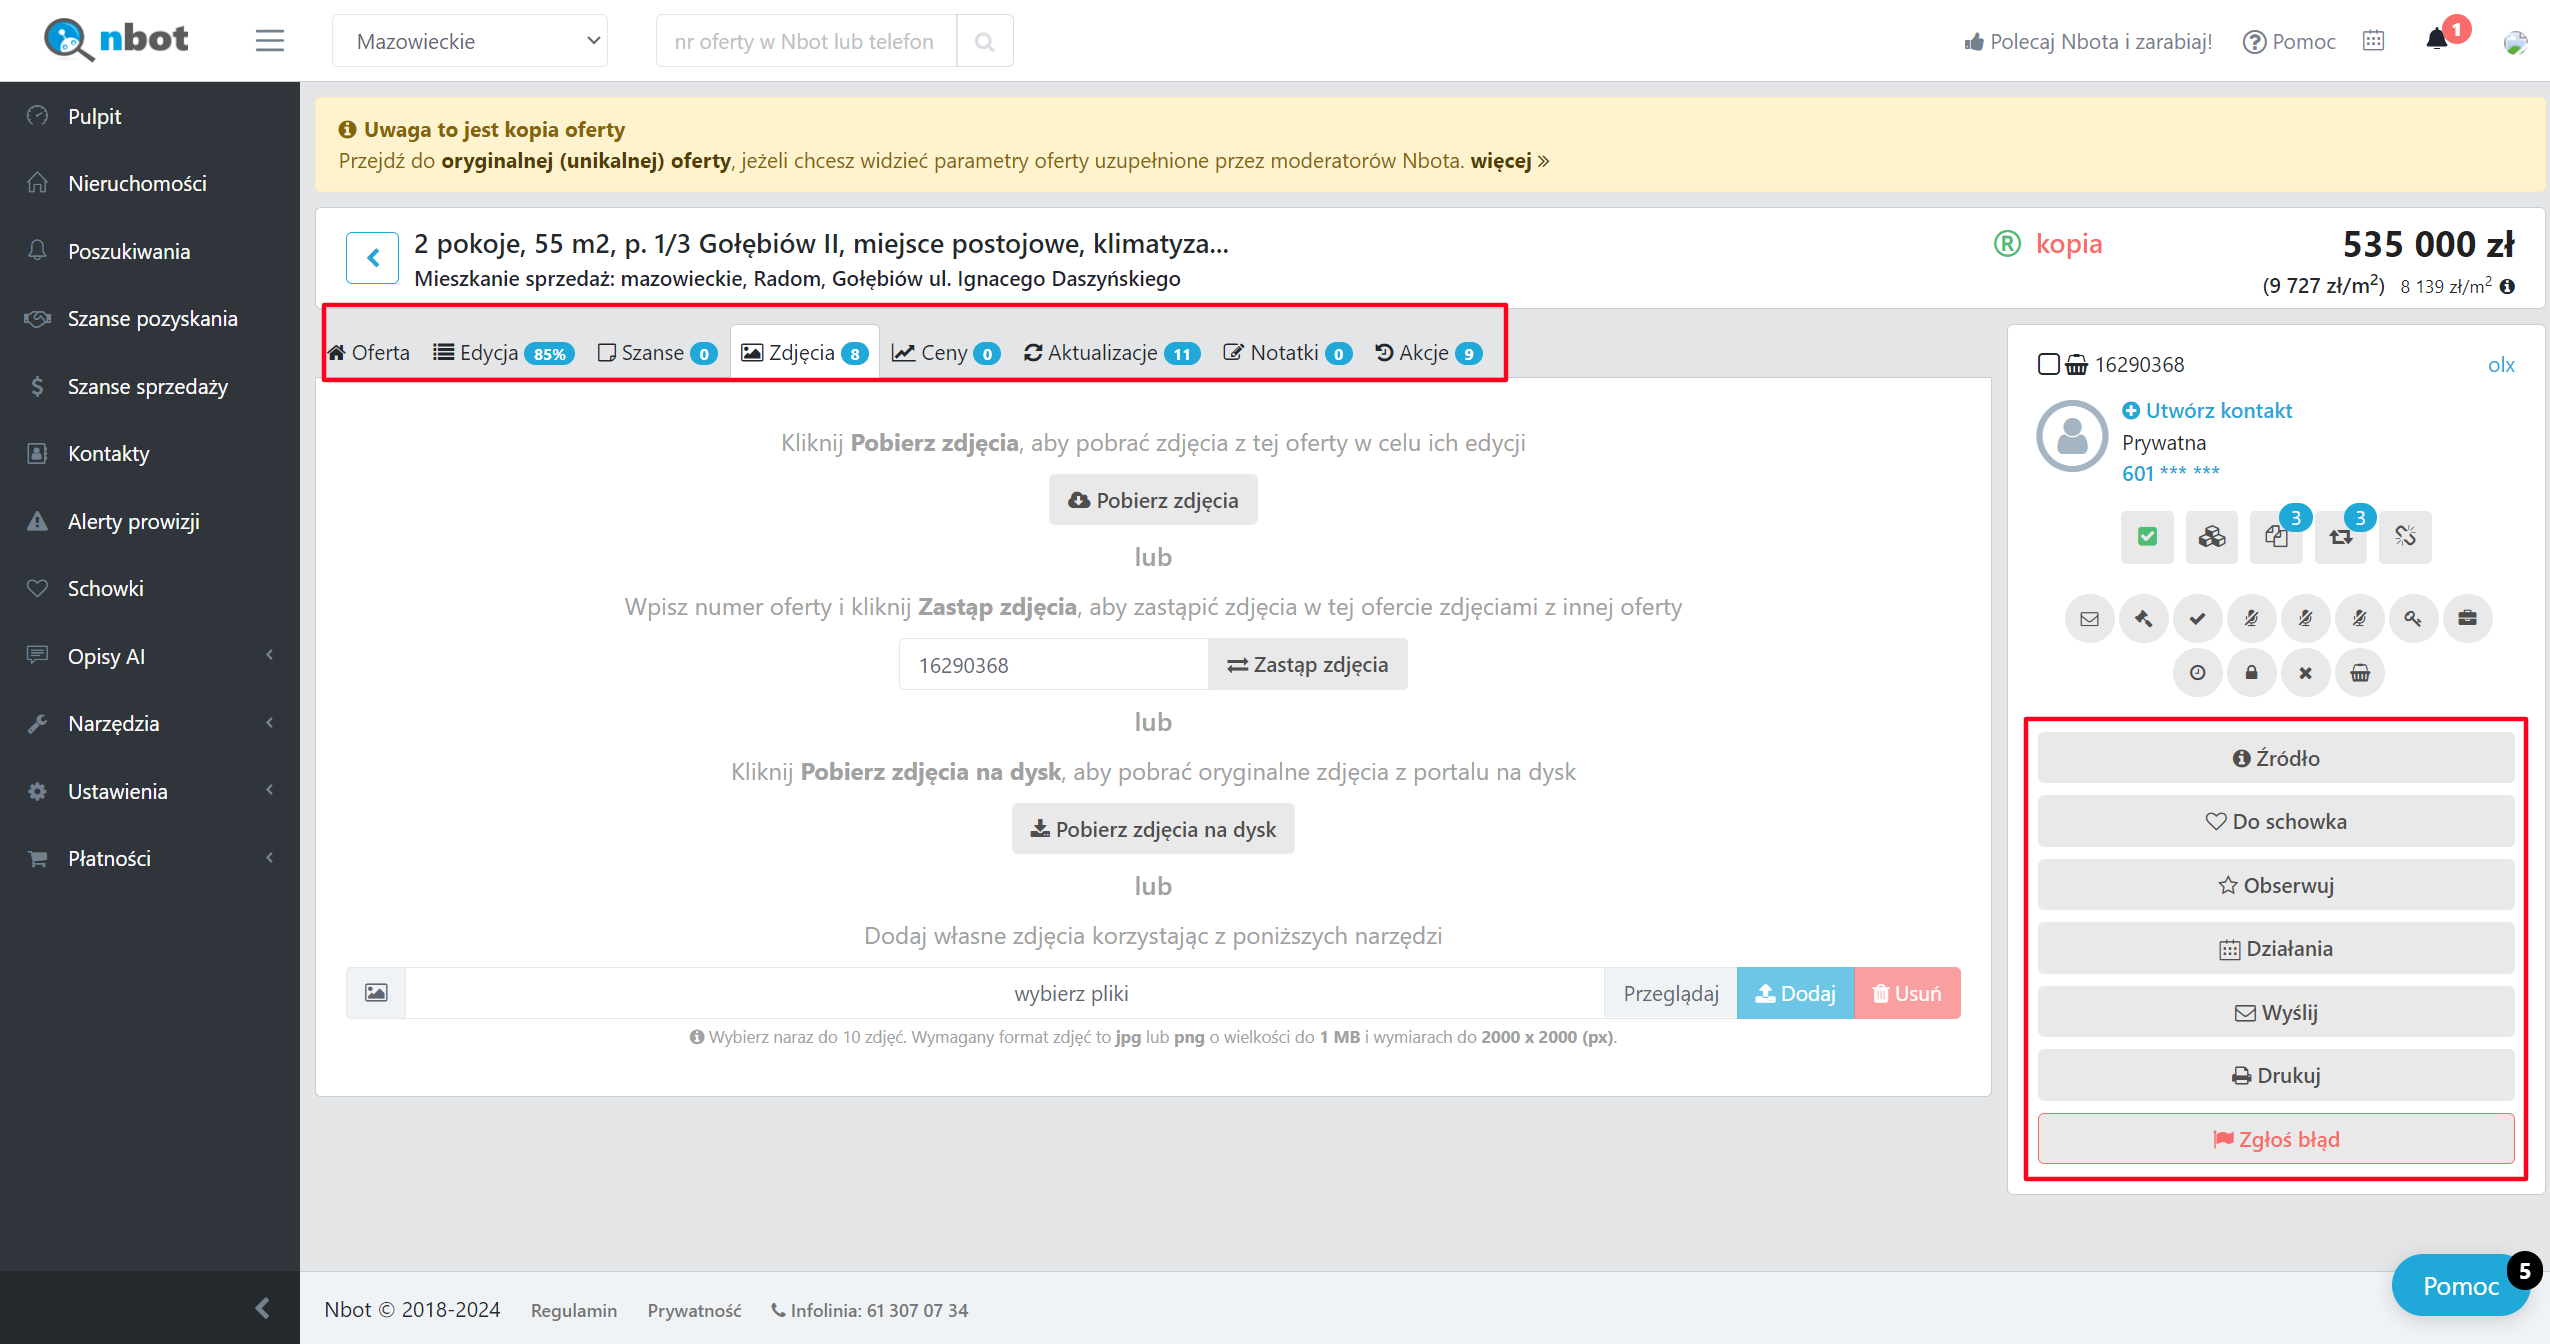
Task: Open the Ceny tab
Action: [945, 352]
